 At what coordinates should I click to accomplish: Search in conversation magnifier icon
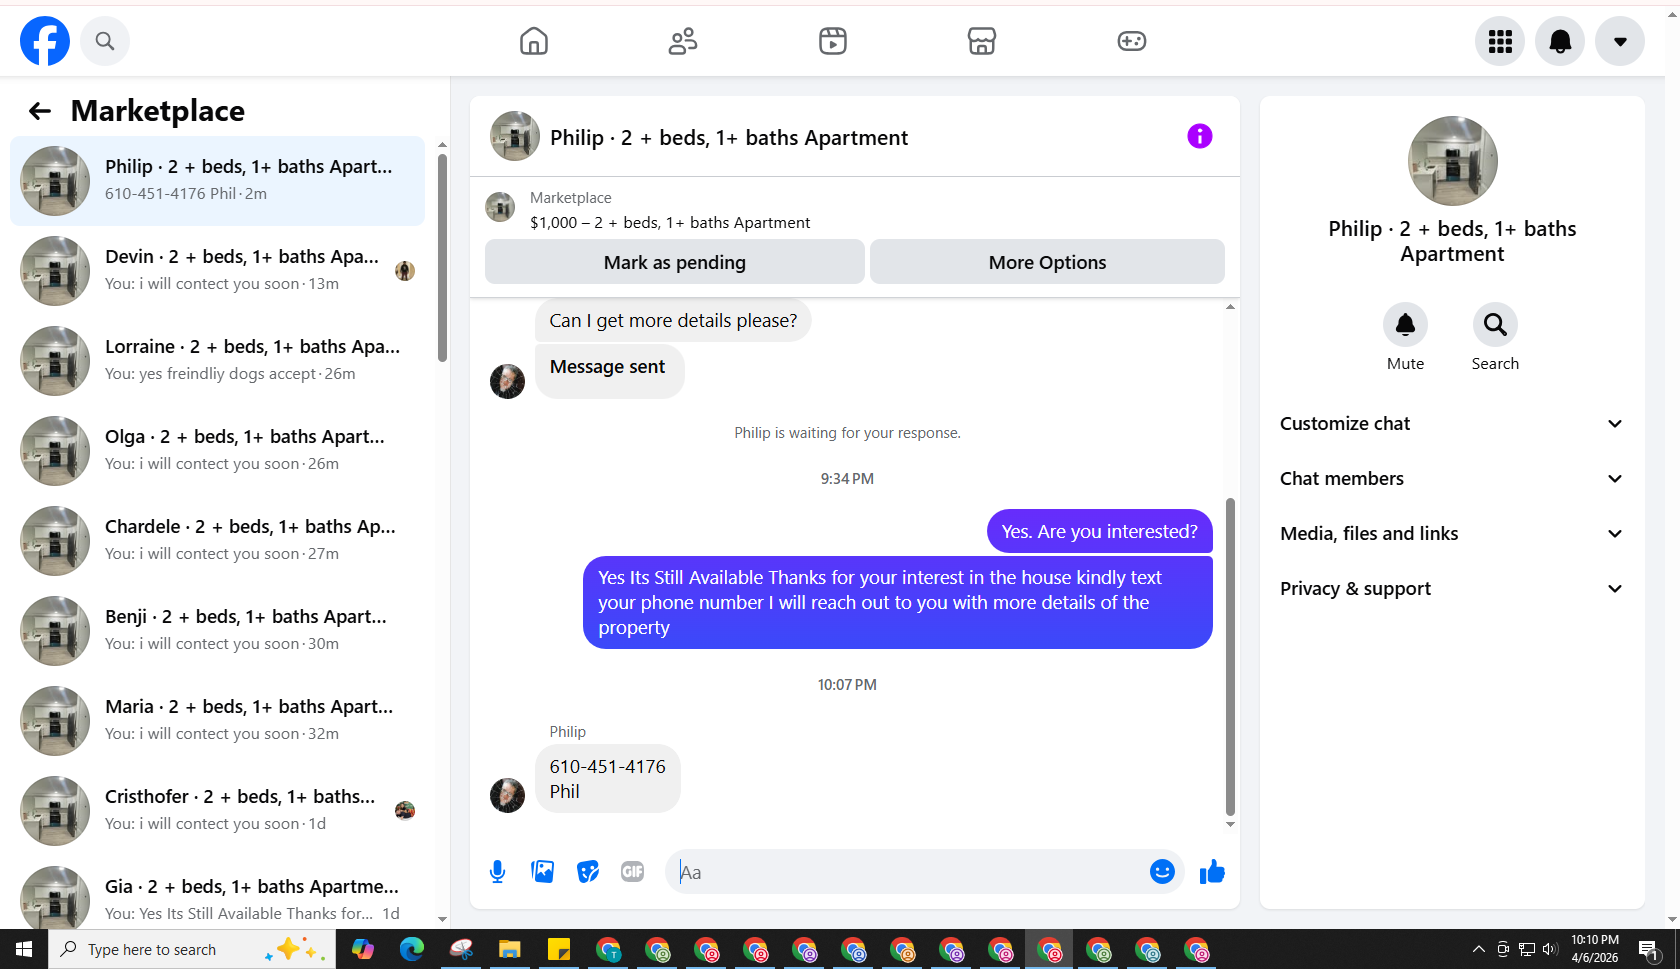[1495, 324]
